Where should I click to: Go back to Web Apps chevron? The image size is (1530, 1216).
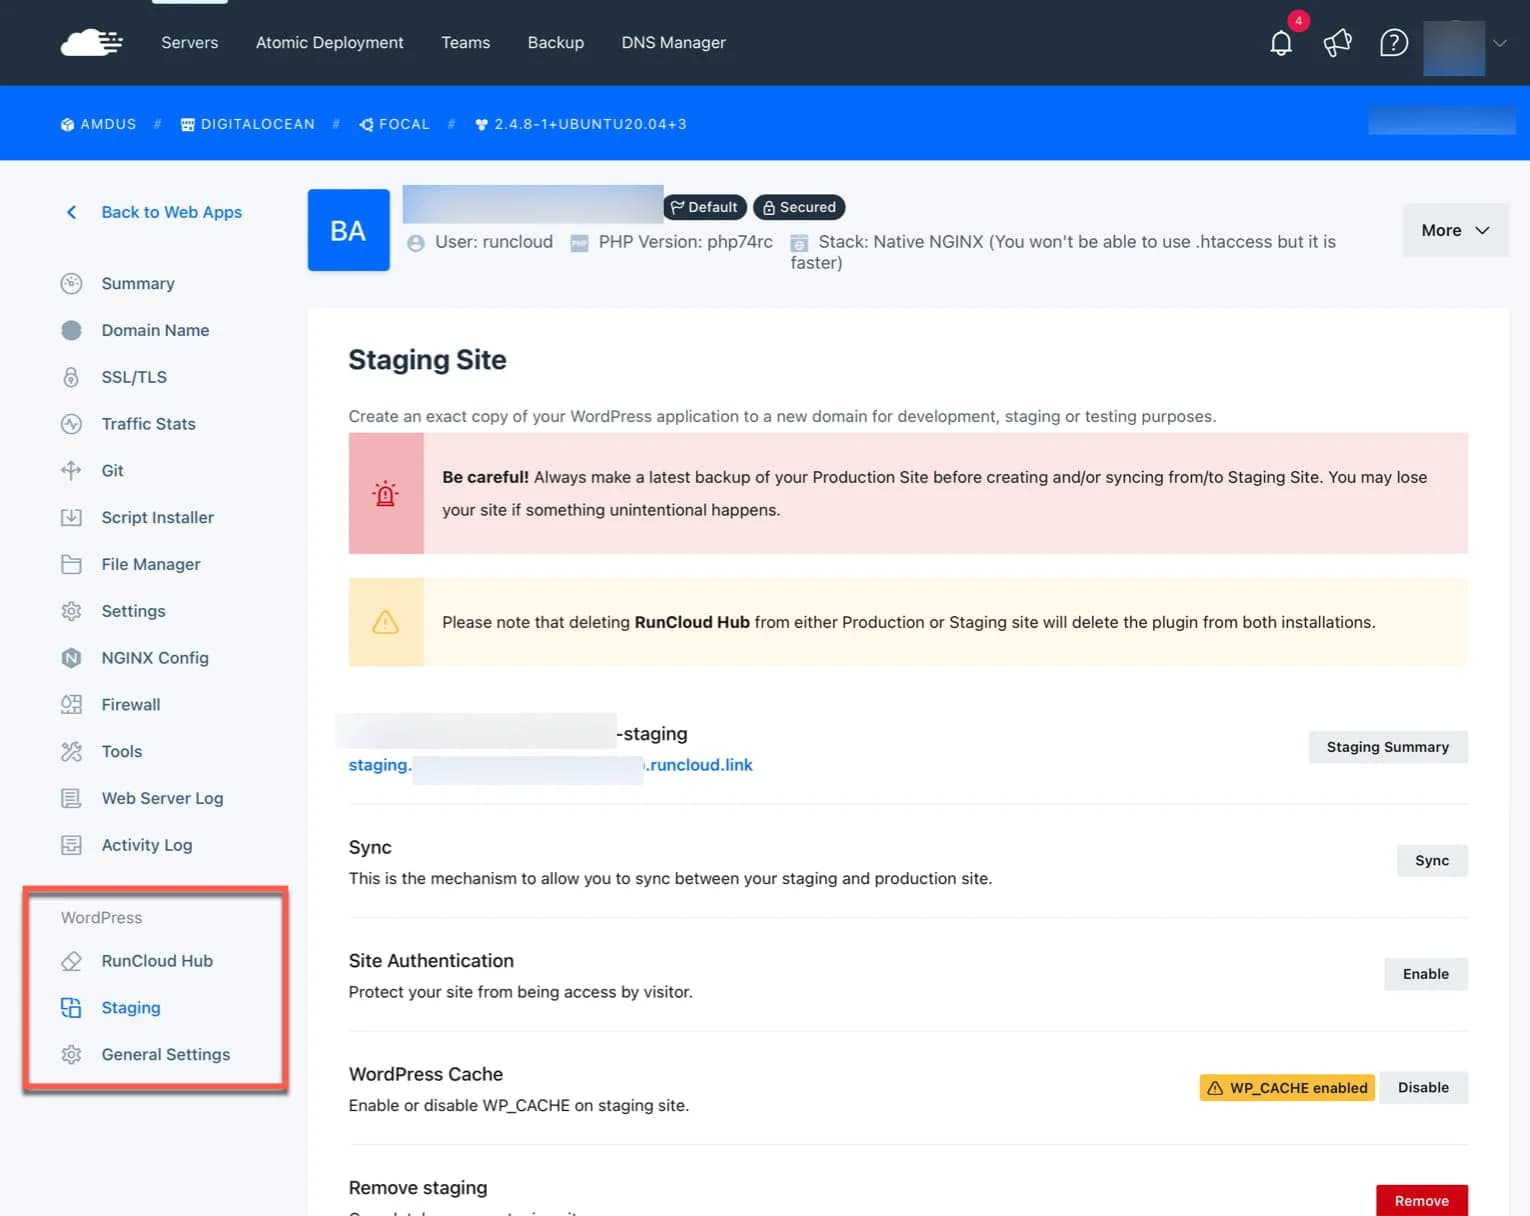click(x=71, y=212)
